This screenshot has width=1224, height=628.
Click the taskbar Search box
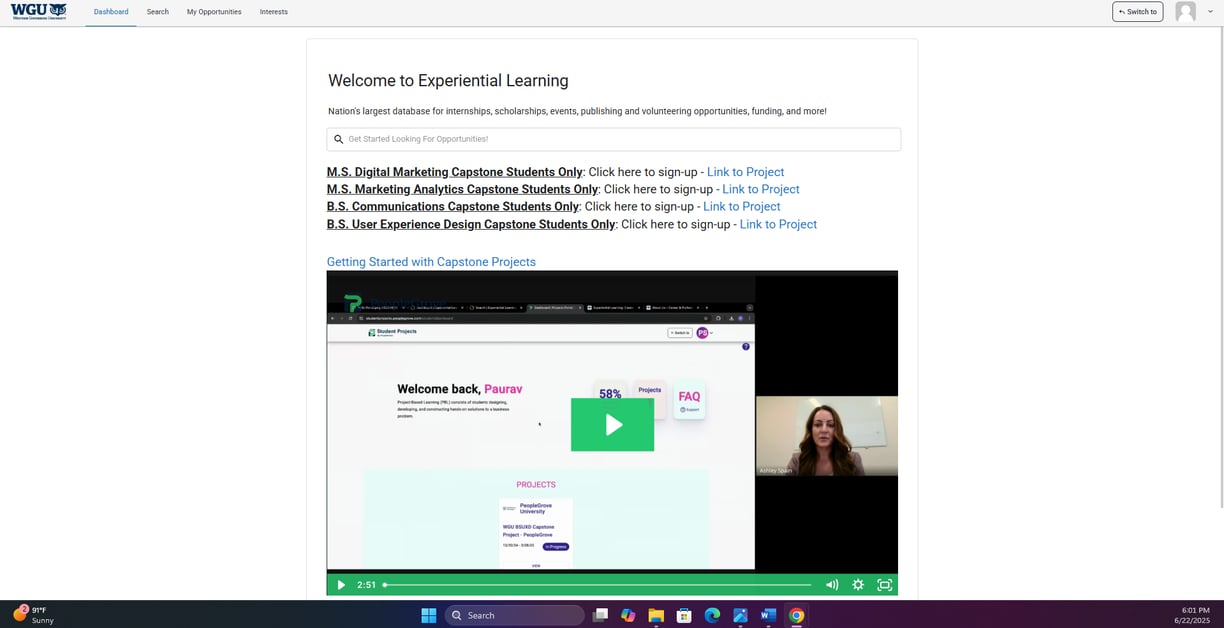[x=514, y=615]
